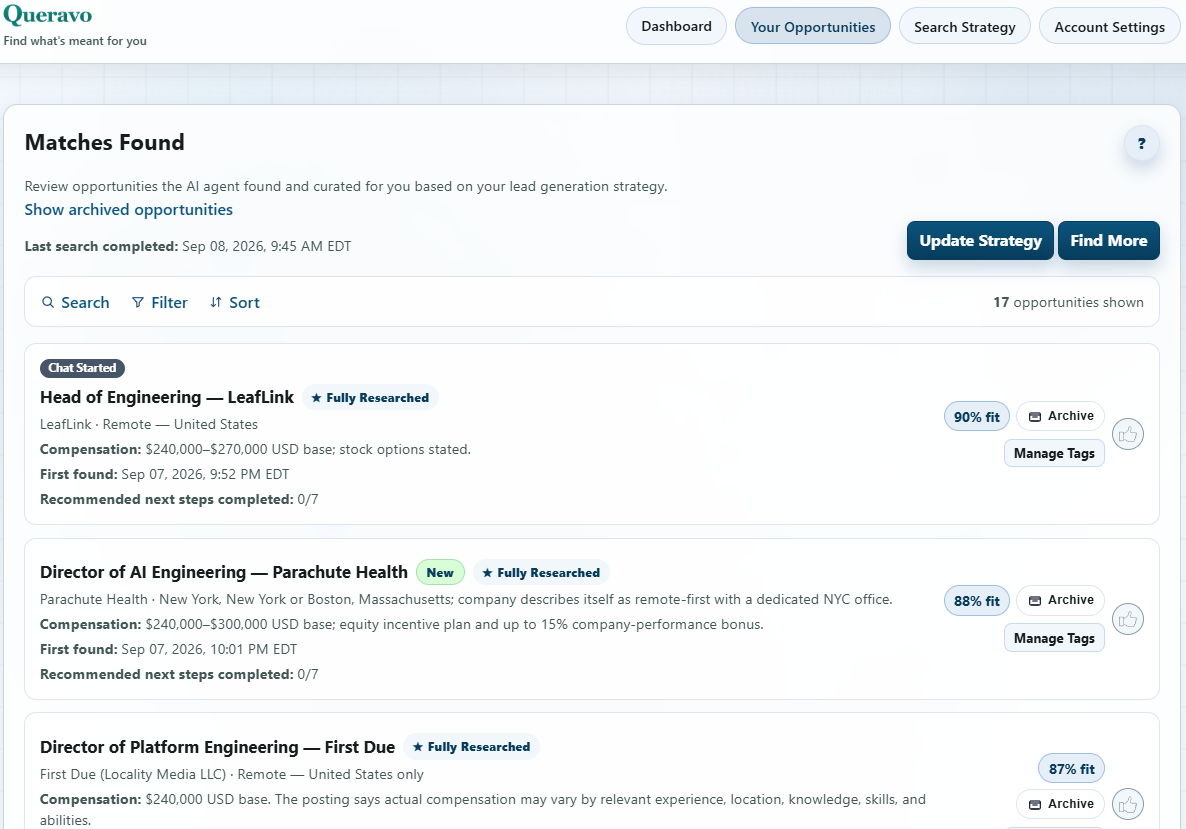Click First Due's Fully Researched badge
This screenshot has width=1186, height=829.
[x=471, y=747]
